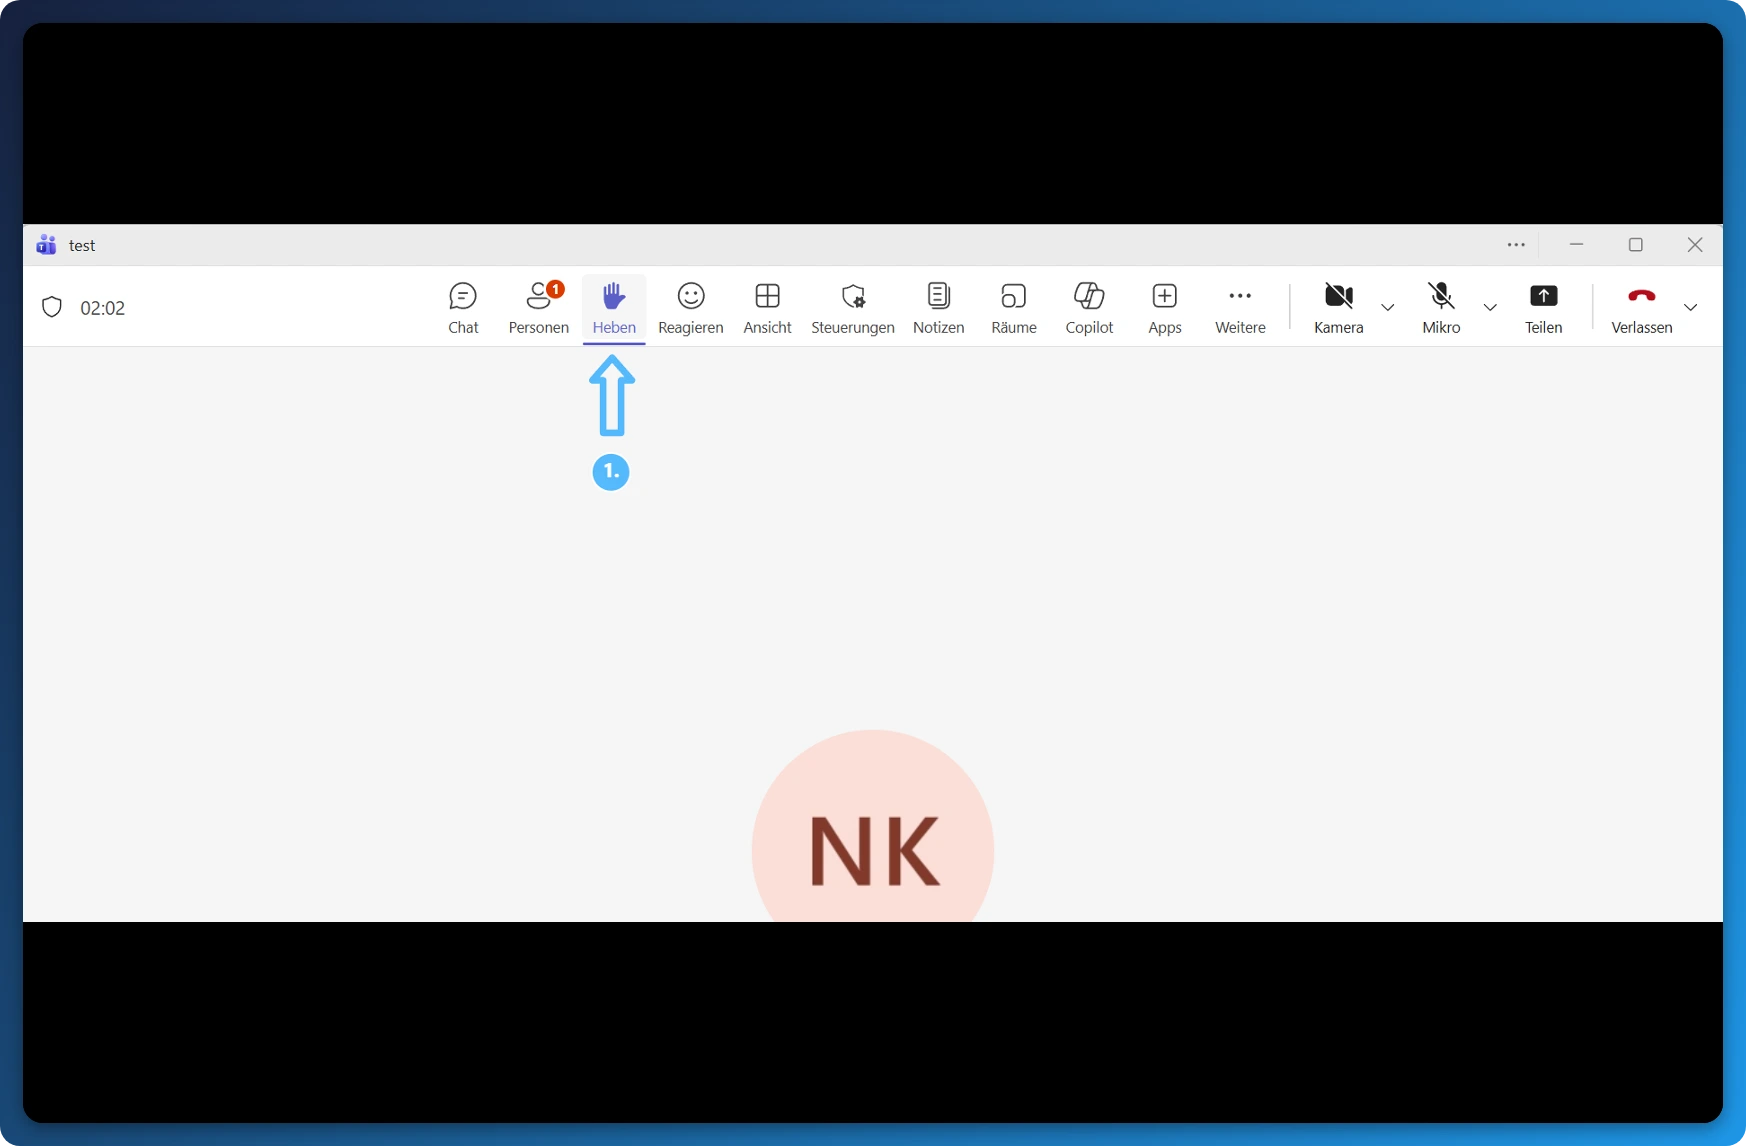Open the Reagieren reactions menu
The height and width of the screenshot is (1146, 1746).
(690, 307)
